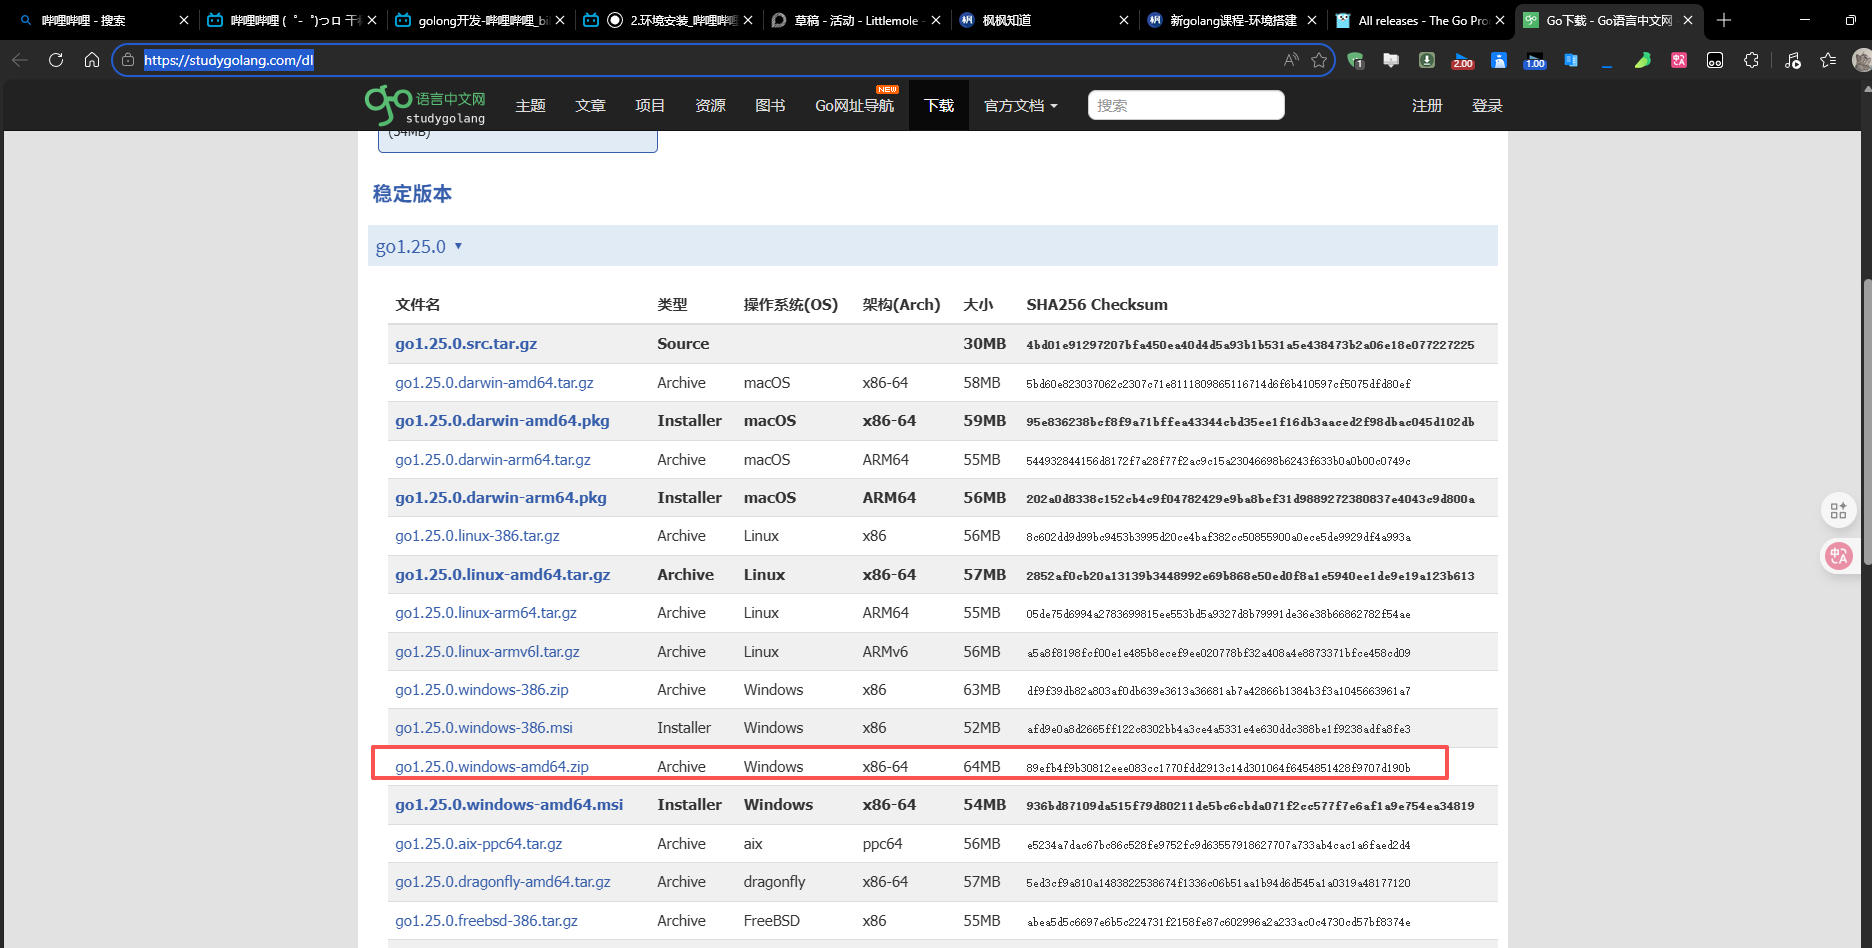Click the 登录 login link
This screenshot has height=948, width=1872.
pos(1486,106)
